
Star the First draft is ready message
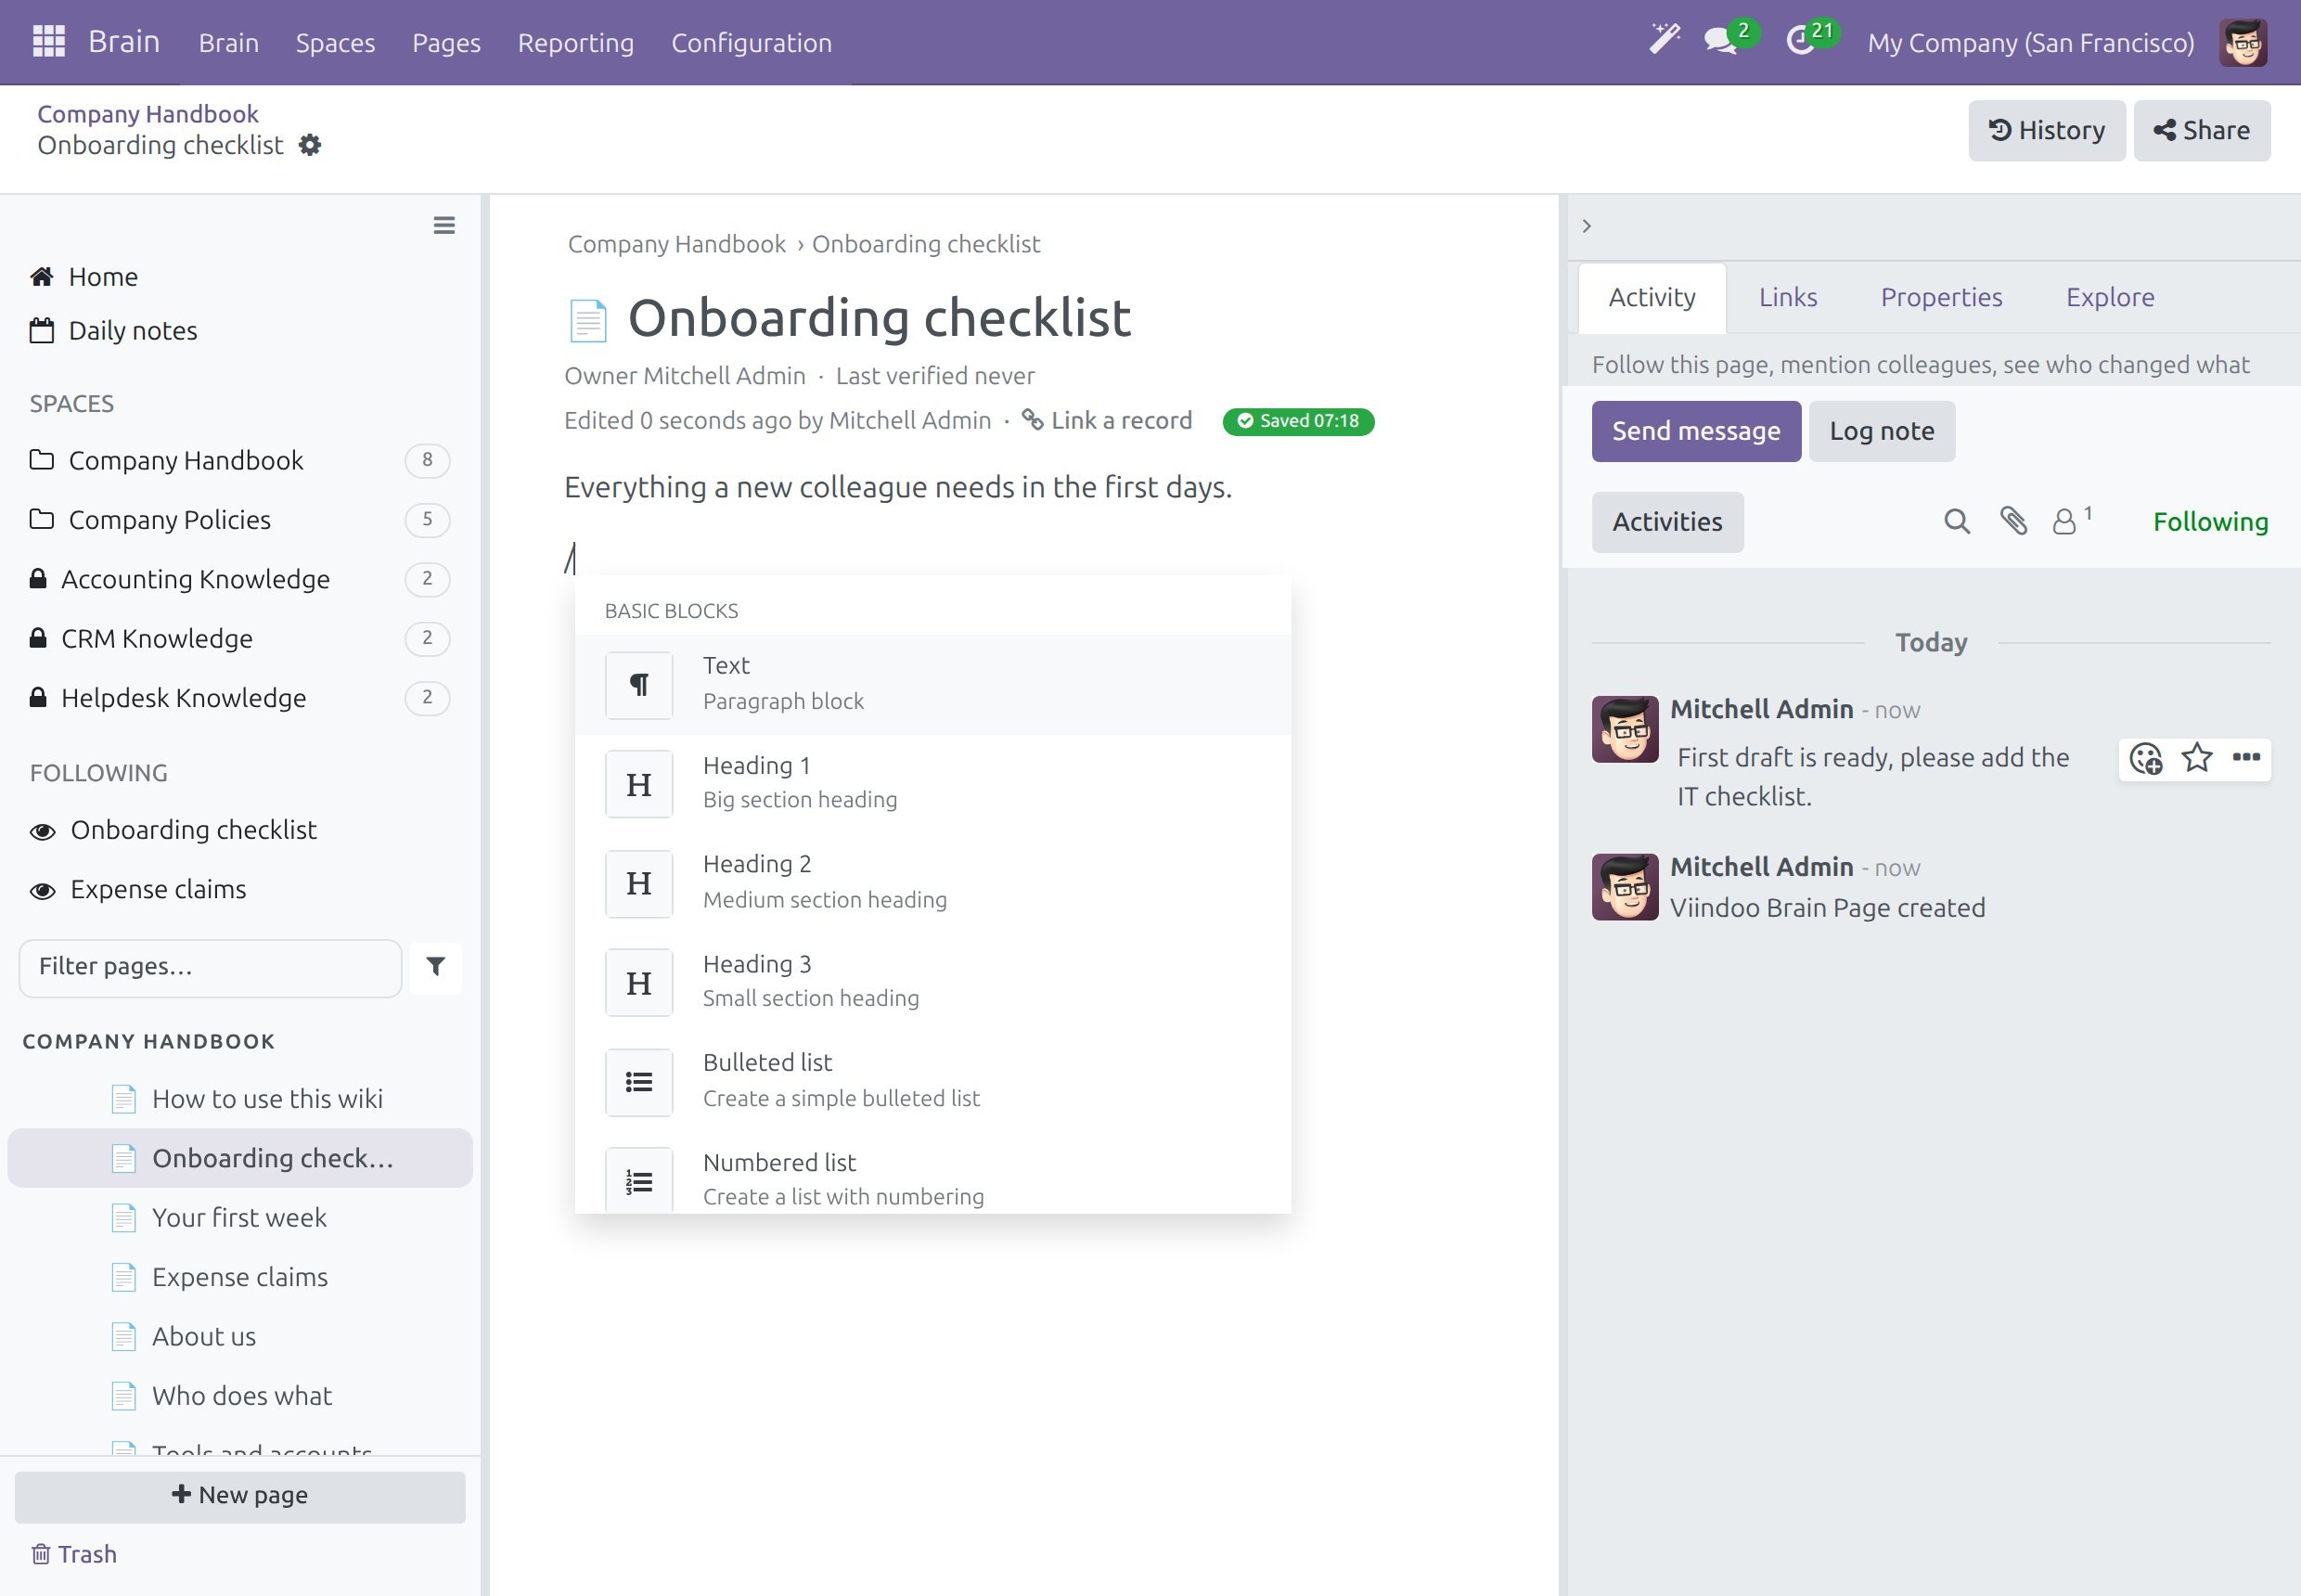[x=2196, y=758]
